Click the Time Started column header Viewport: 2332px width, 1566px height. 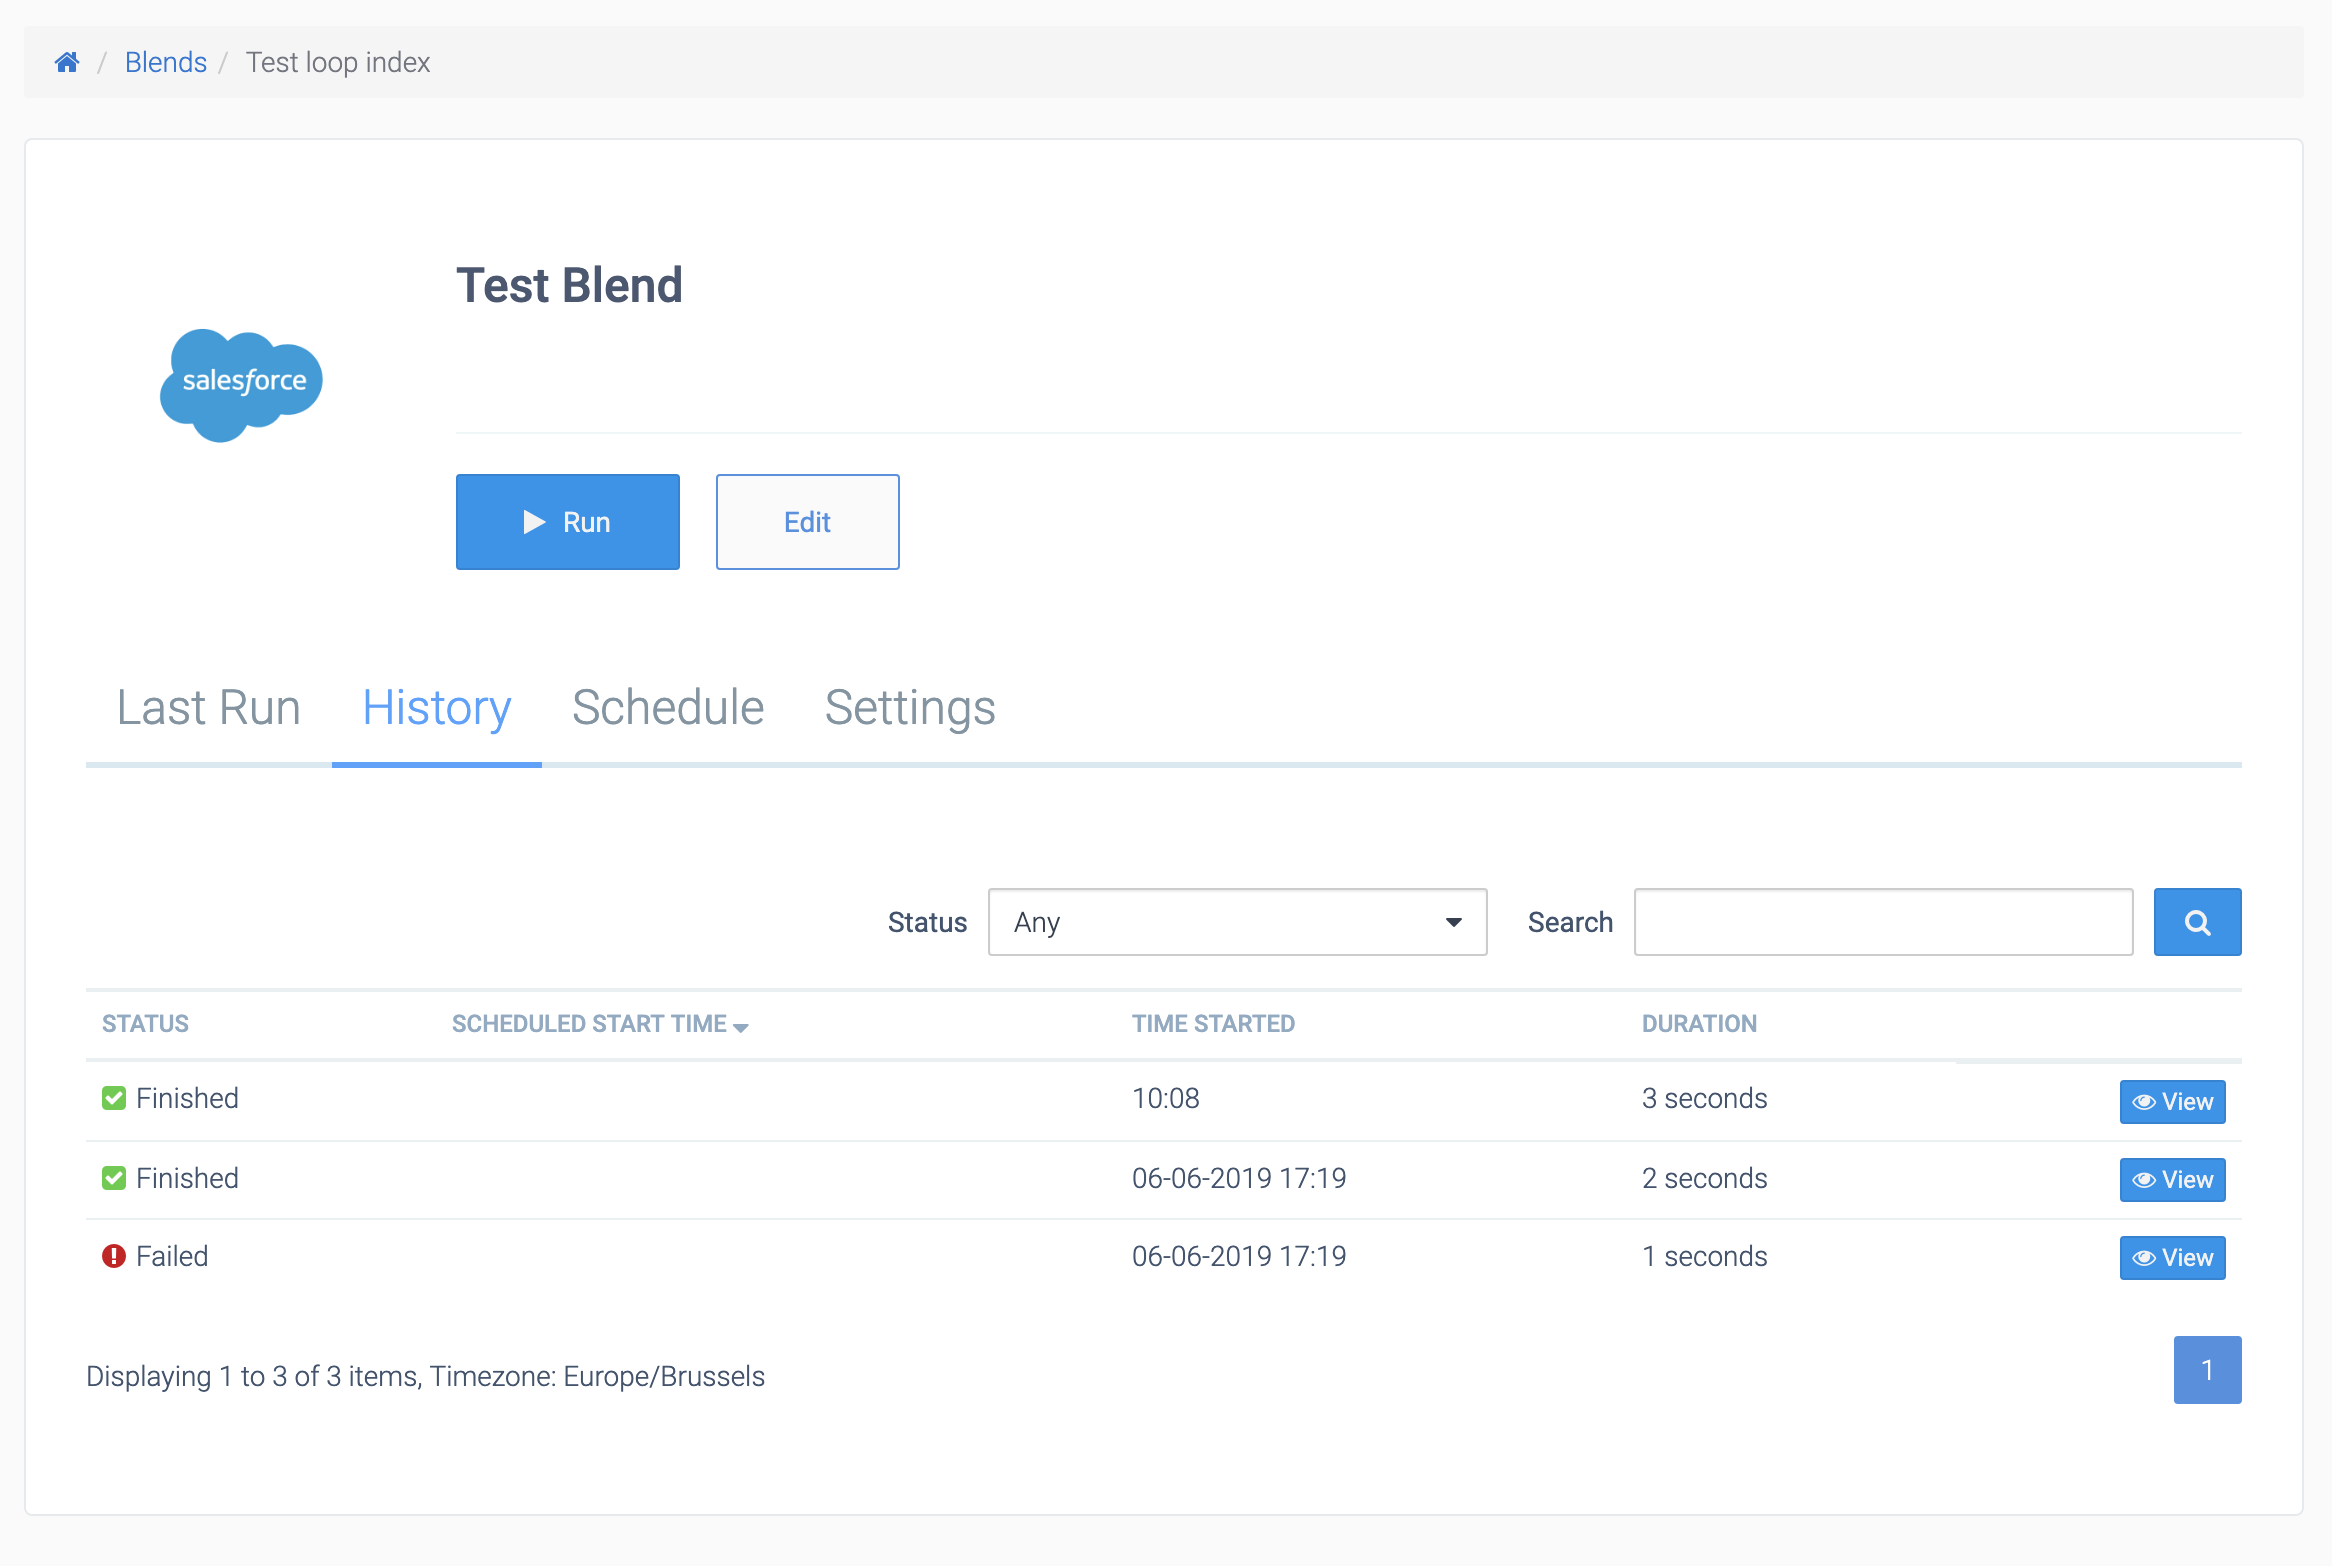[x=1213, y=1024]
